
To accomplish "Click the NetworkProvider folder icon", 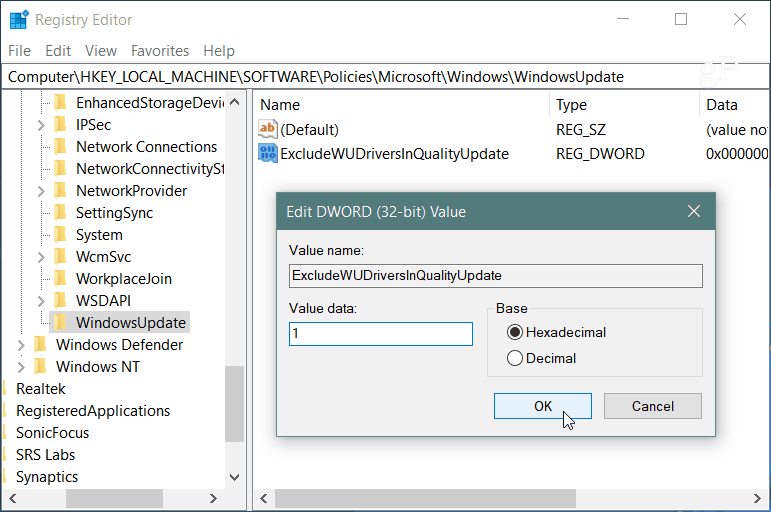I will pyautogui.click(x=60, y=190).
